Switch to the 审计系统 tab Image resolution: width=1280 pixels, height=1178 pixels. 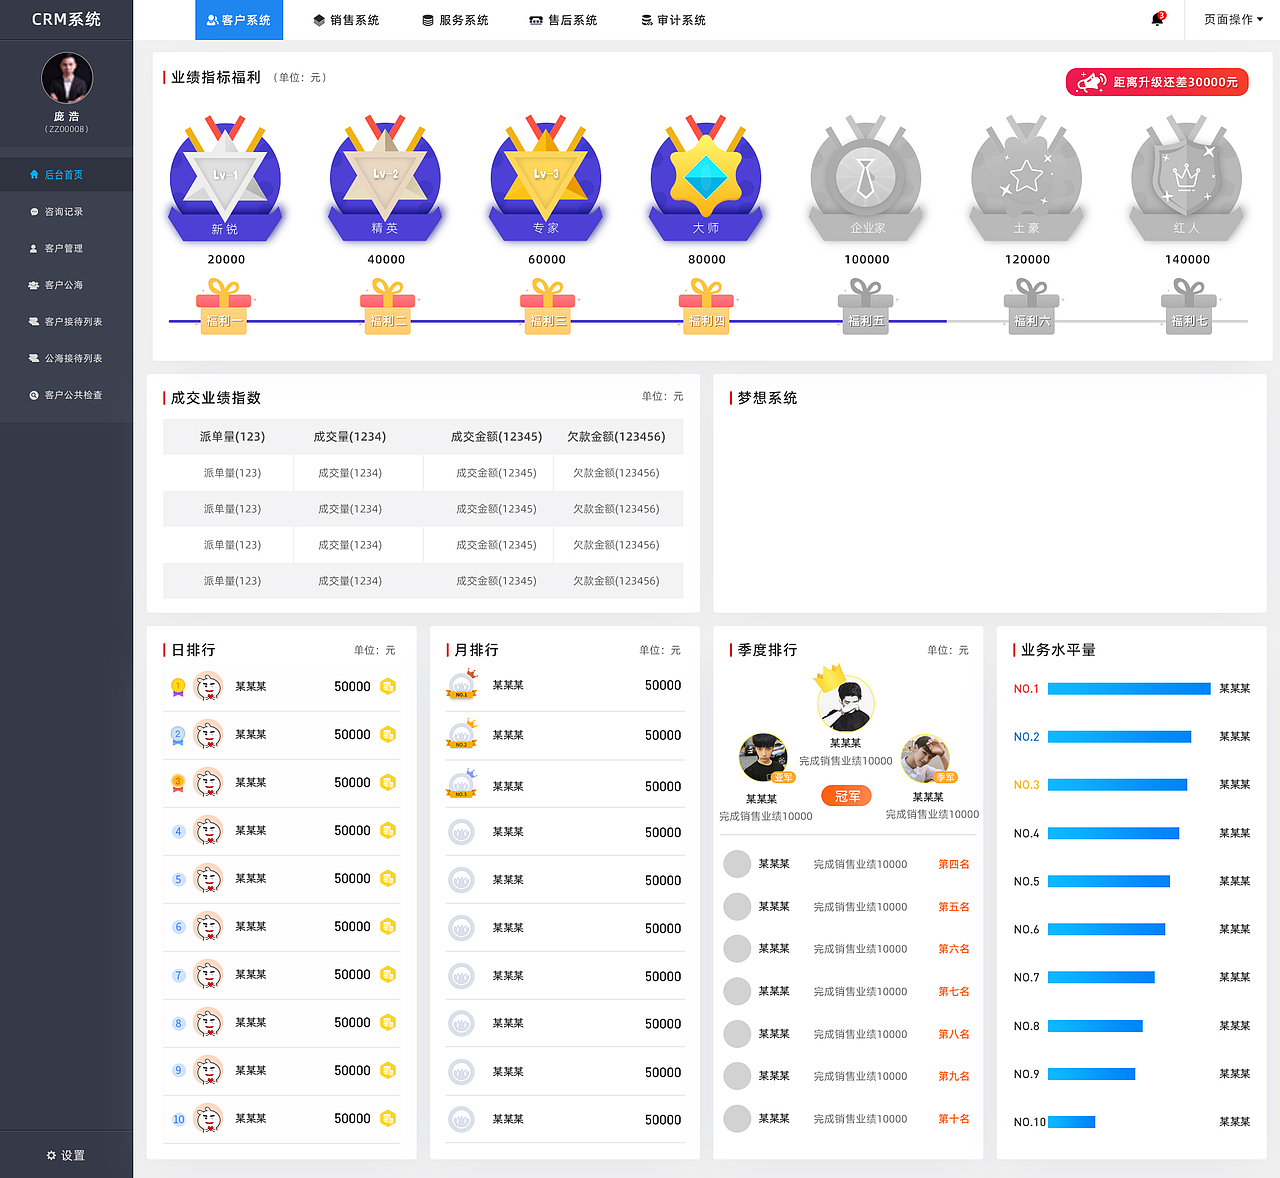[673, 20]
